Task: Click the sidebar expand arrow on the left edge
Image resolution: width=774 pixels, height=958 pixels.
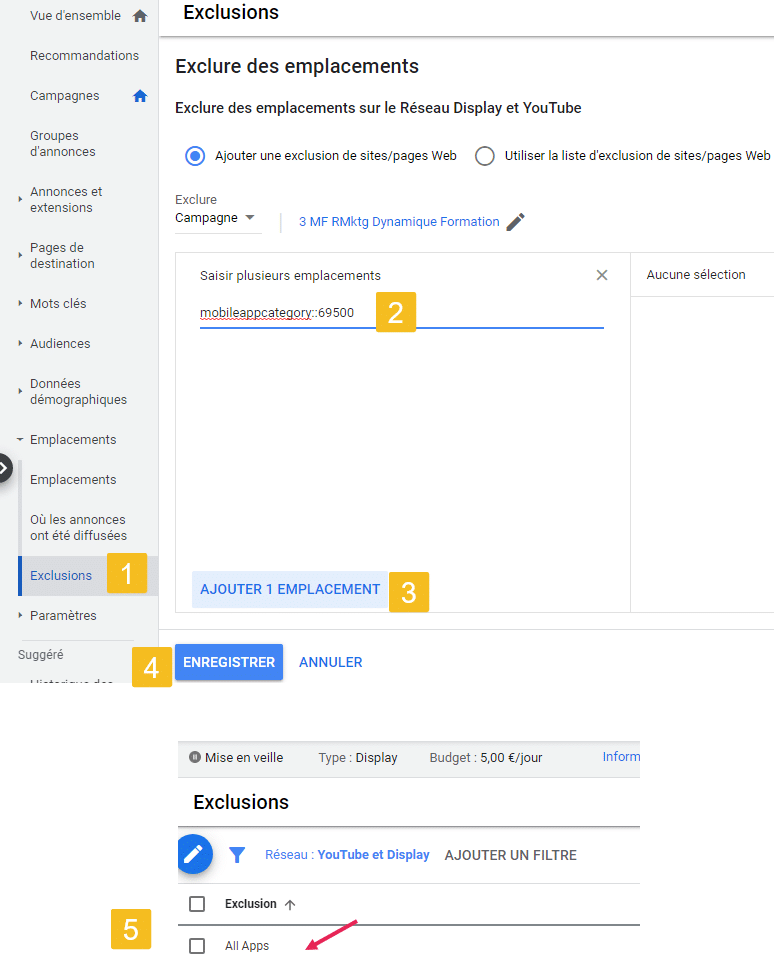Action: tap(5, 468)
